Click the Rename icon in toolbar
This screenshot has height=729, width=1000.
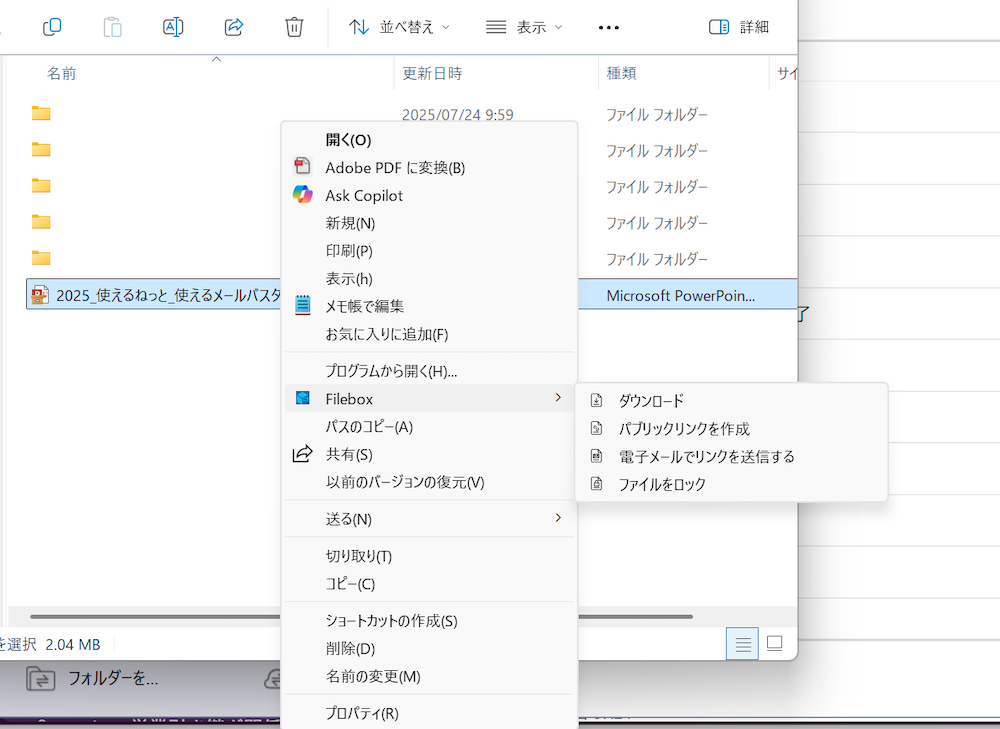[173, 27]
